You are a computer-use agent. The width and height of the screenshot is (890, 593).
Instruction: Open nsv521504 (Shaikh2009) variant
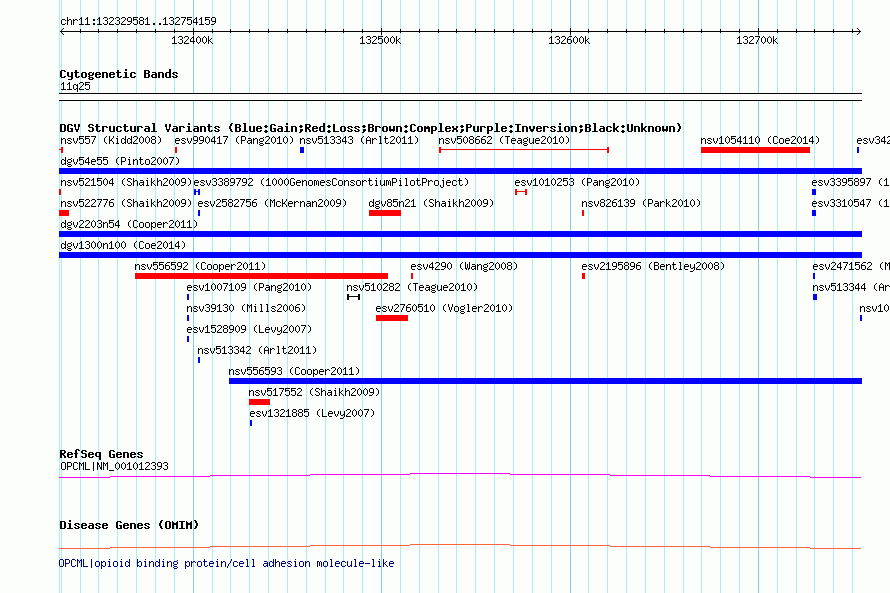[x=126, y=182]
